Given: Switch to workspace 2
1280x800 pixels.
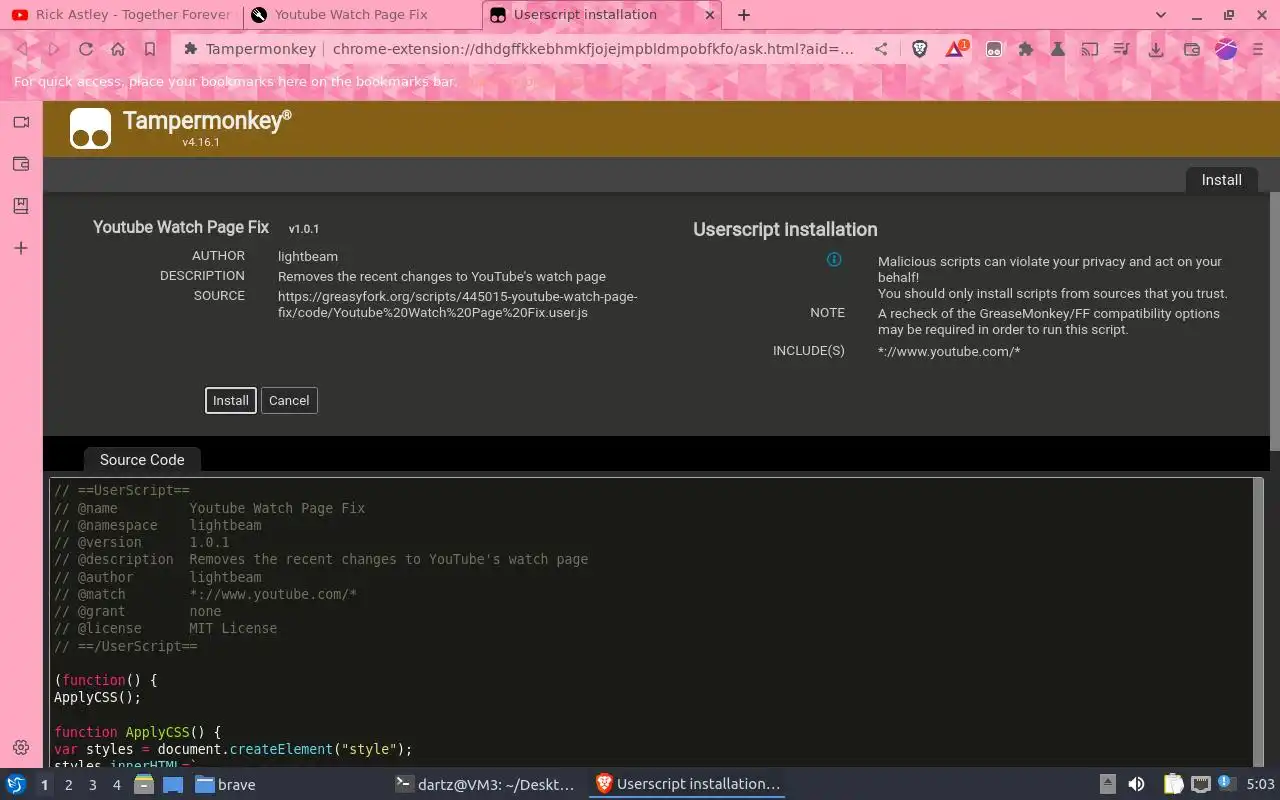Looking at the screenshot, I should tap(69, 785).
